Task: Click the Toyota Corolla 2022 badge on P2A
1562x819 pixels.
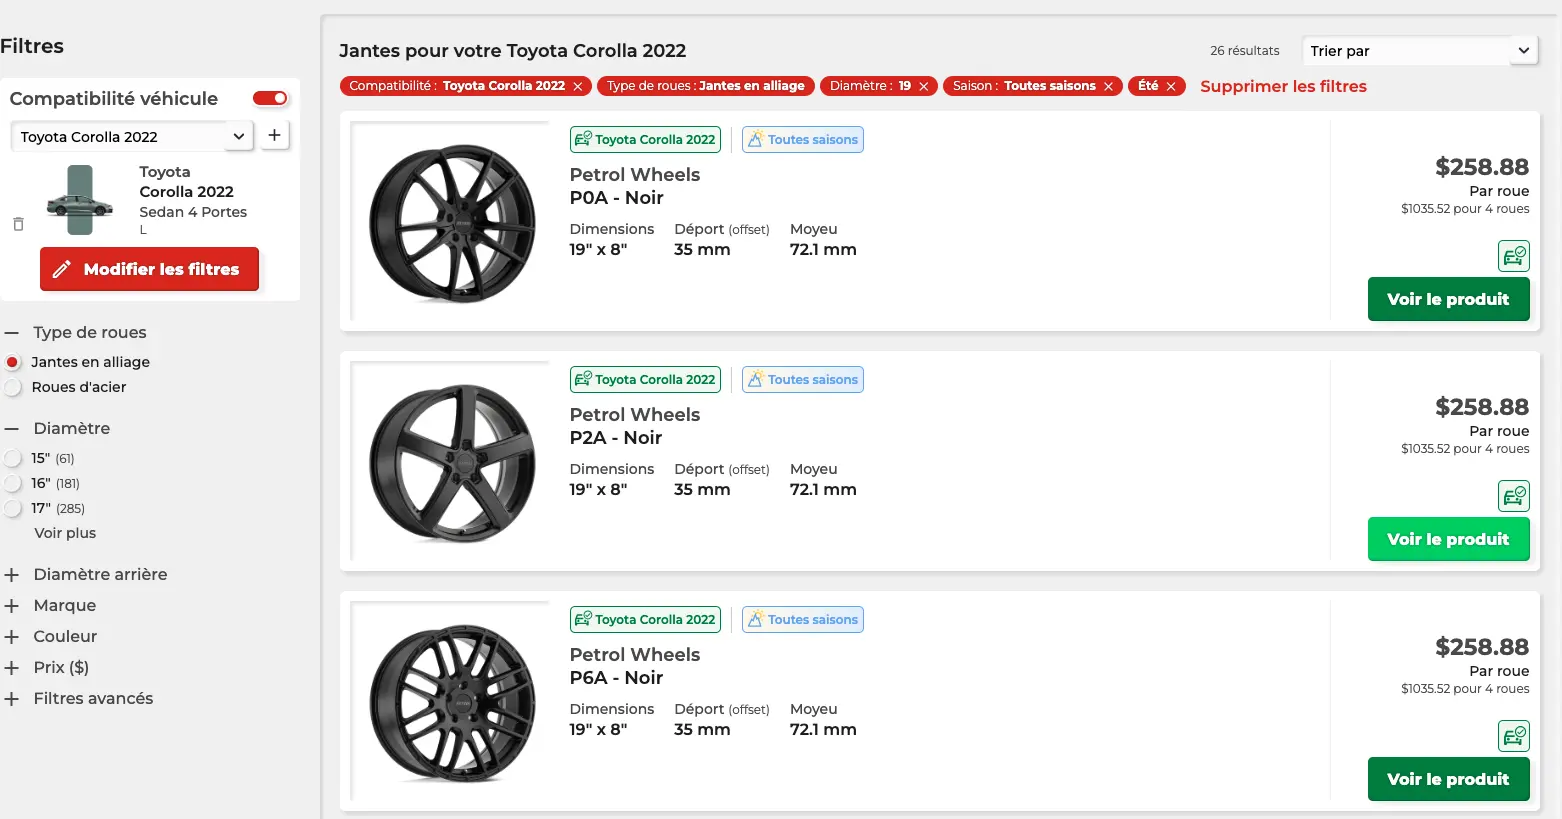Action: (645, 380)
